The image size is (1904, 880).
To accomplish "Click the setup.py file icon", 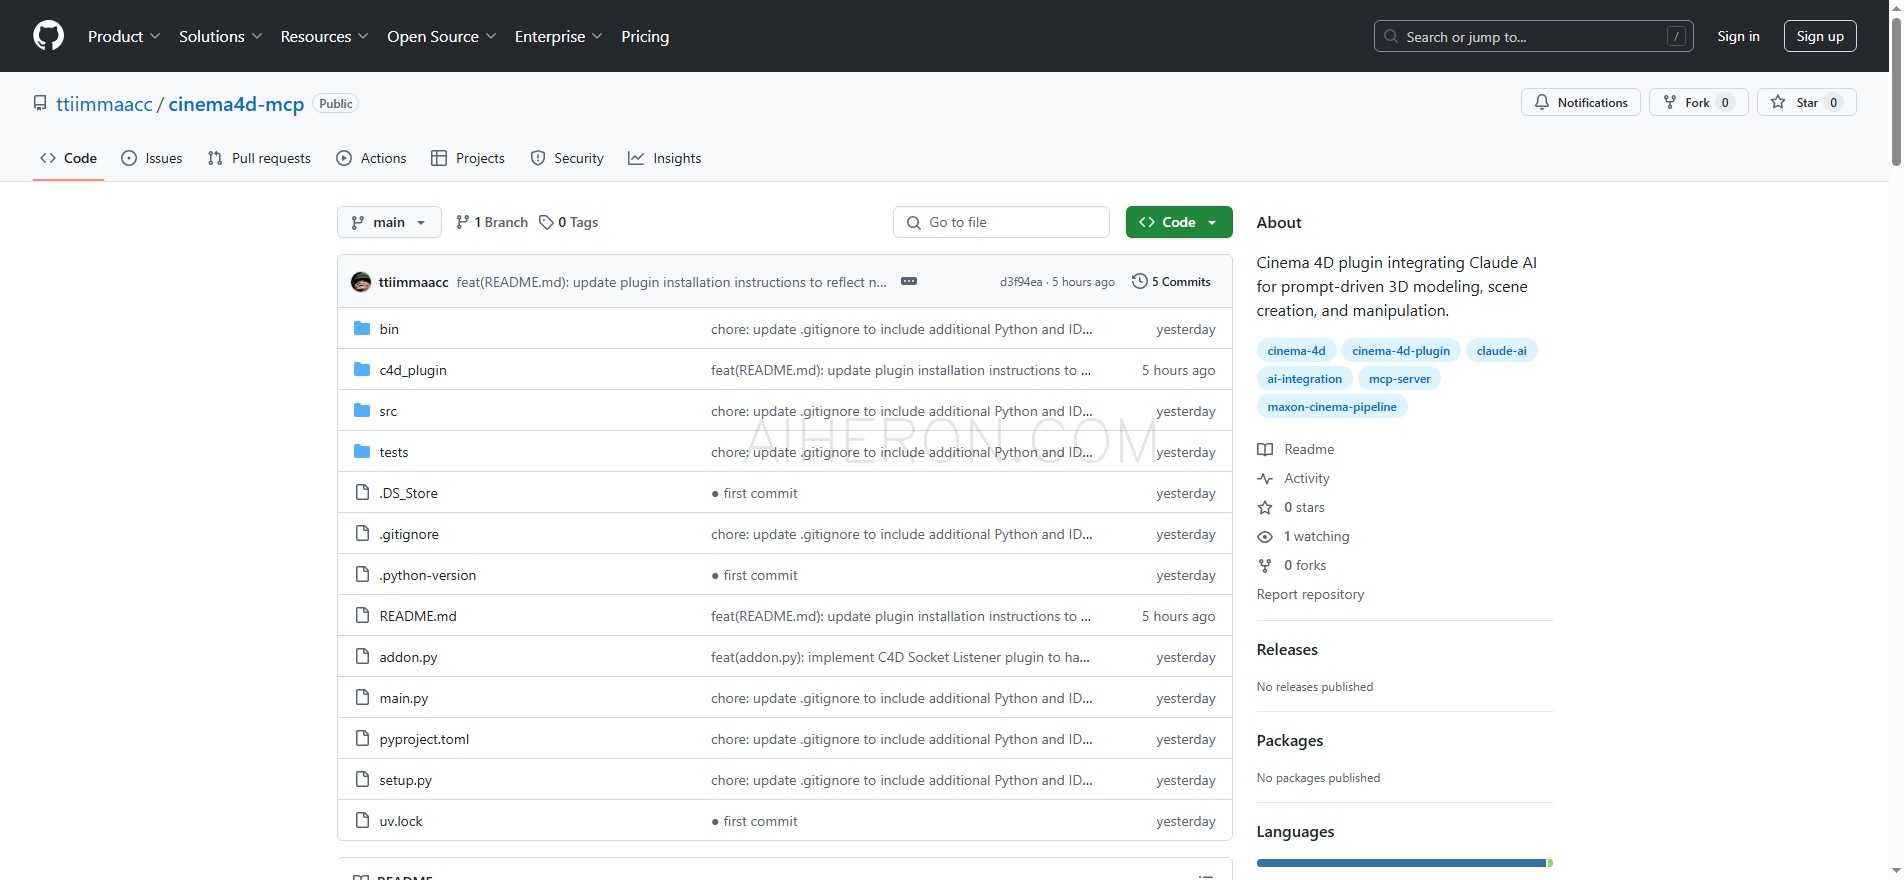I will (x=362, y=780).
